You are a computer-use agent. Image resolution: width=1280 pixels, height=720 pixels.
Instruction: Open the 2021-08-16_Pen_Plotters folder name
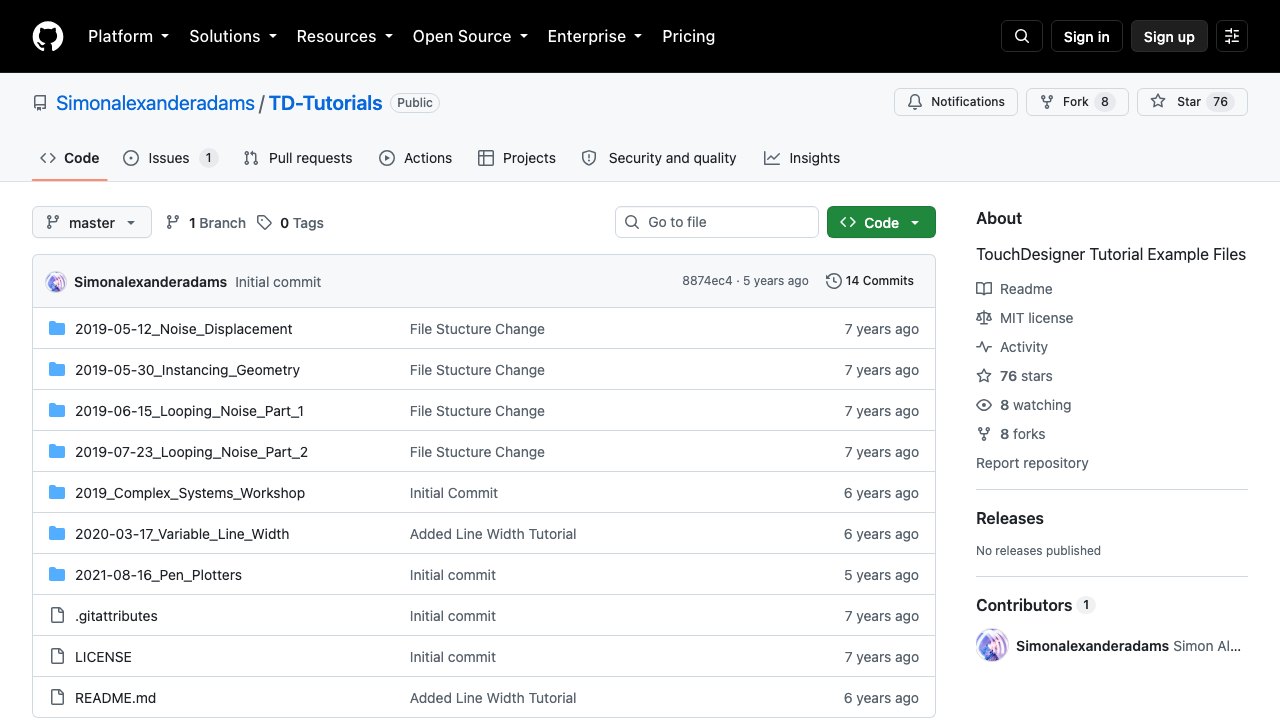tap(158, 575)
